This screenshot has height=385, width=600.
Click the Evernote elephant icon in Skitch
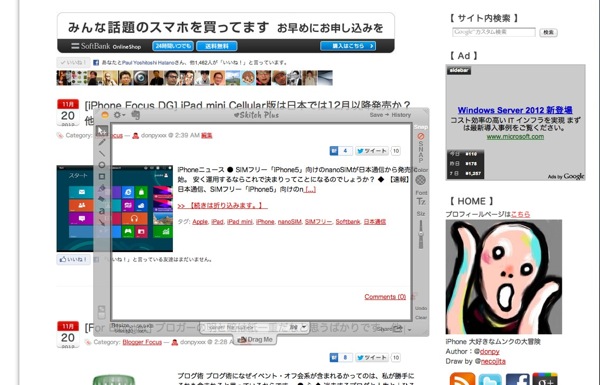(135, 115)
